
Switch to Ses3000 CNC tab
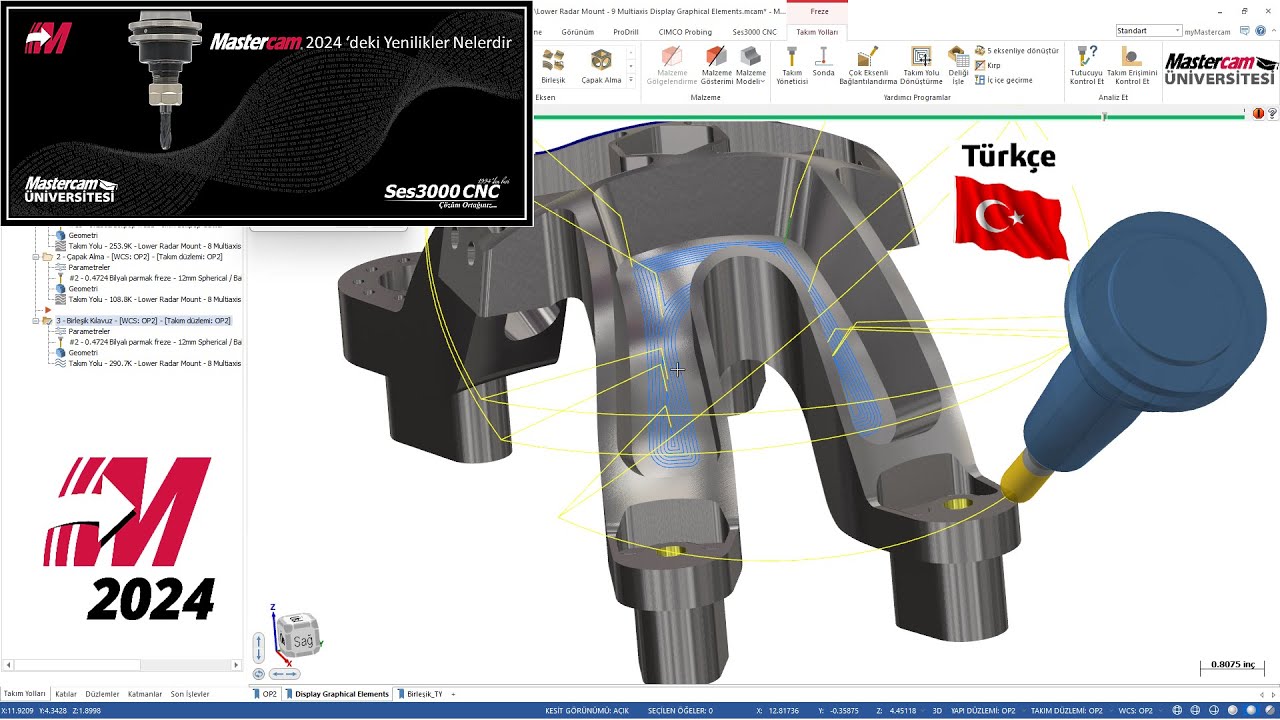(x=754, y=32)
